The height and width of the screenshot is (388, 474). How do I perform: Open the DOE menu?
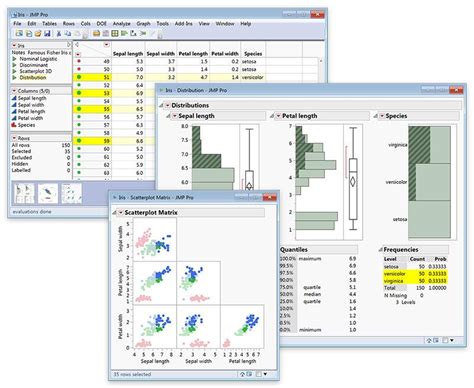(x=102, y=24)
